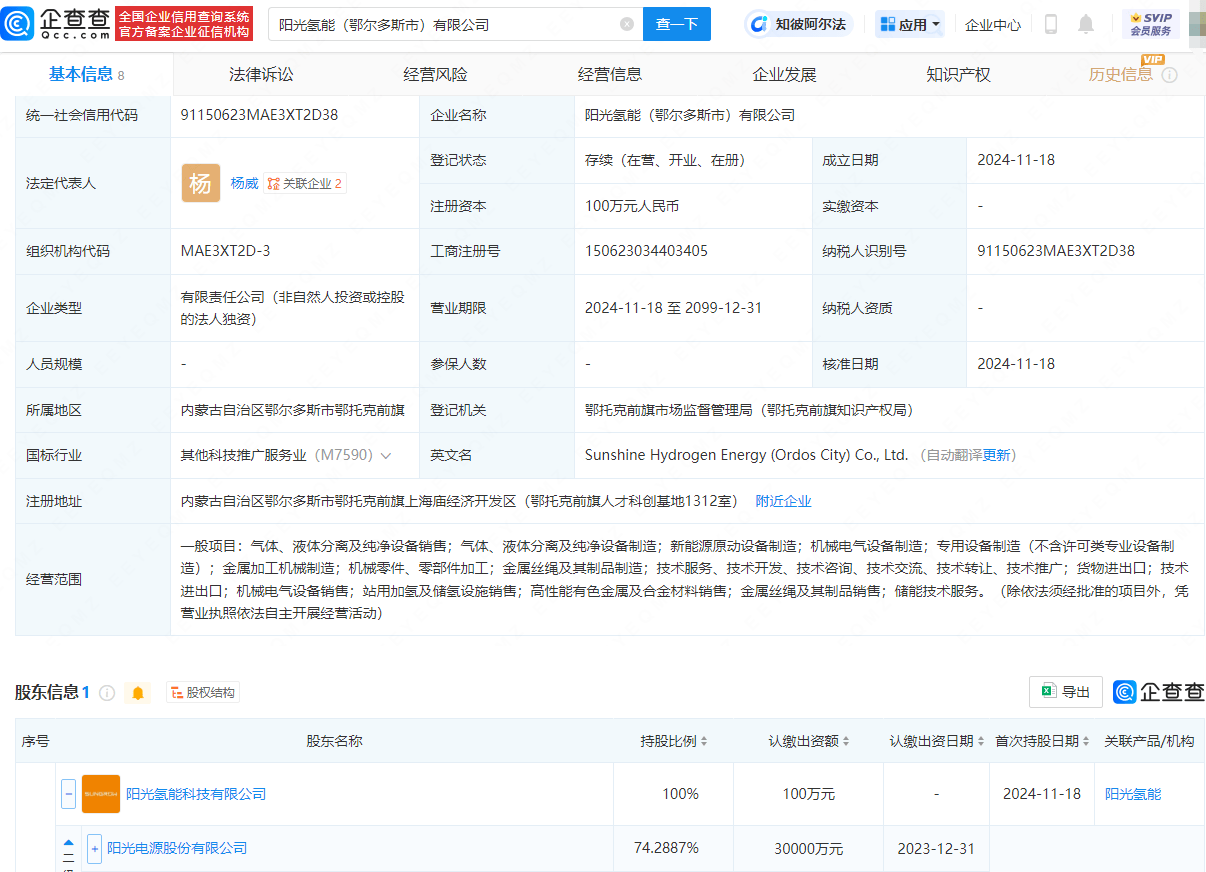
Task: Click the Qcc 企查查 logo in the header
Action: (x=56, y=24)
